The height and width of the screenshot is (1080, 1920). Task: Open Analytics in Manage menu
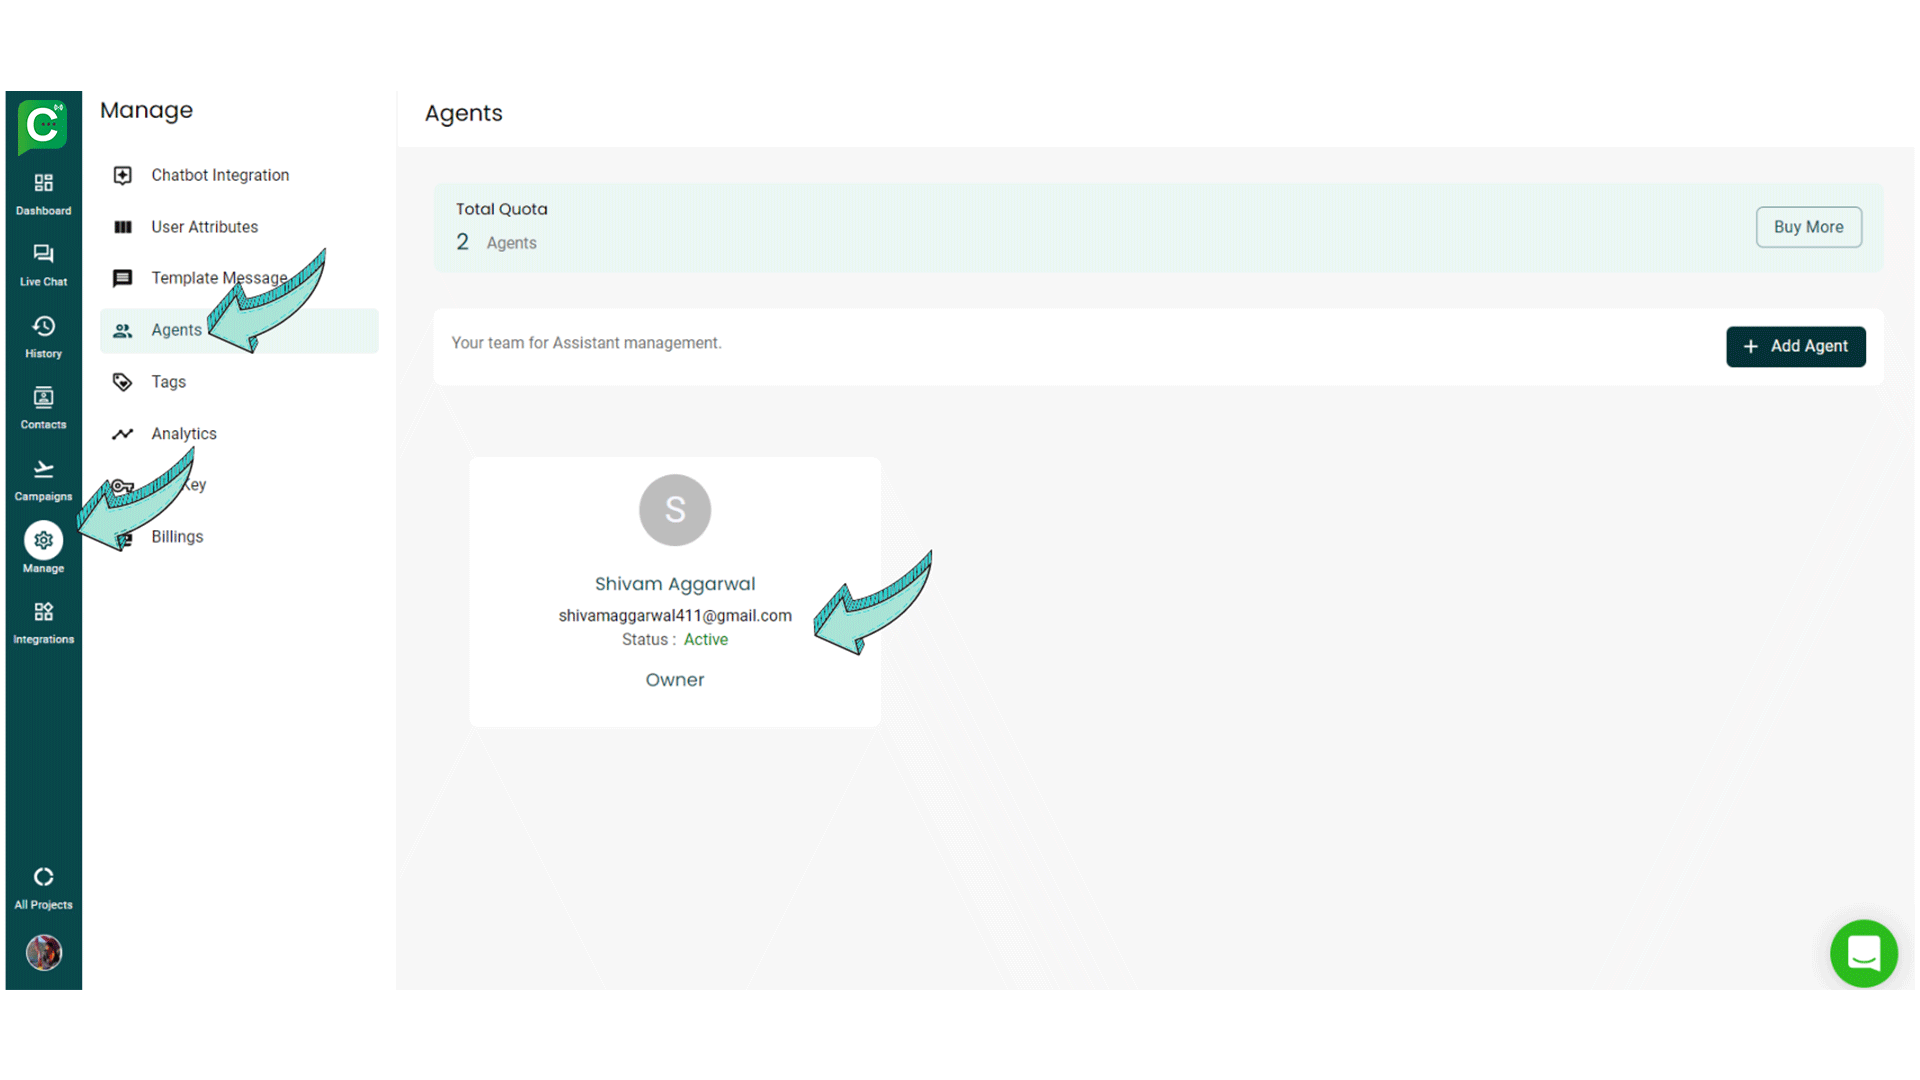pos(184,434)
